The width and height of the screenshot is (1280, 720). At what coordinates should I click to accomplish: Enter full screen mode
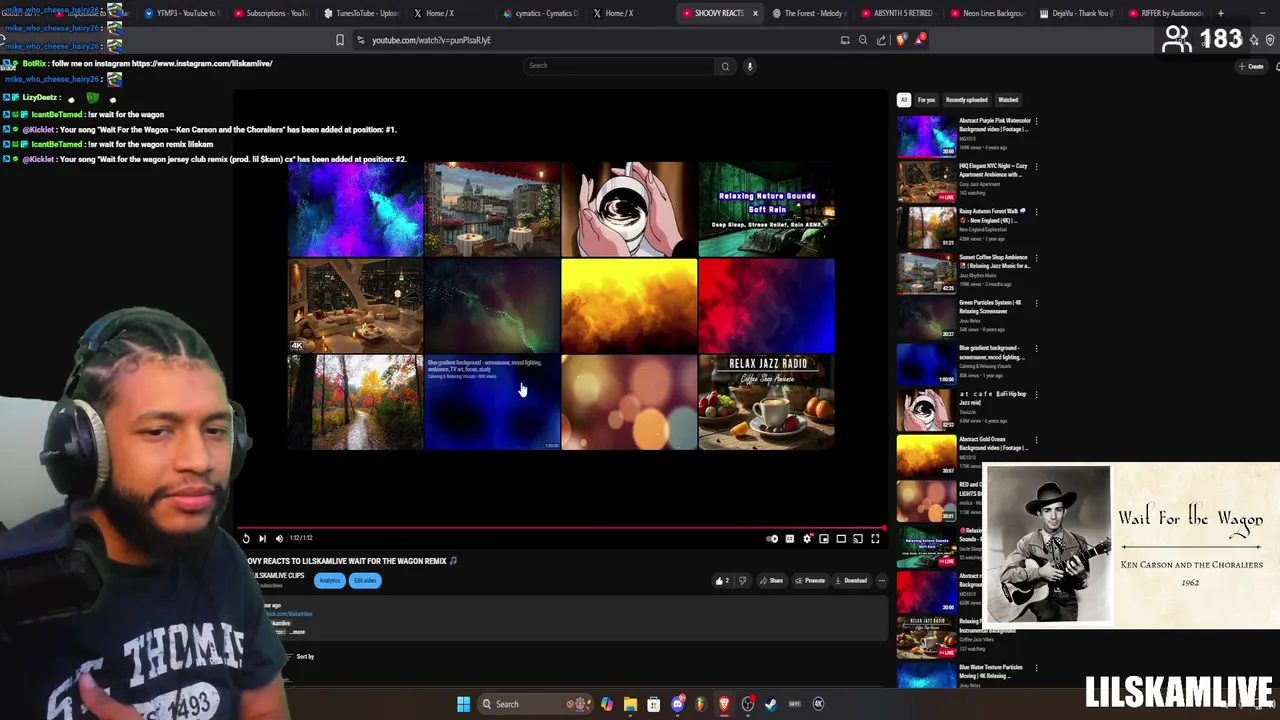click(875, 539)
